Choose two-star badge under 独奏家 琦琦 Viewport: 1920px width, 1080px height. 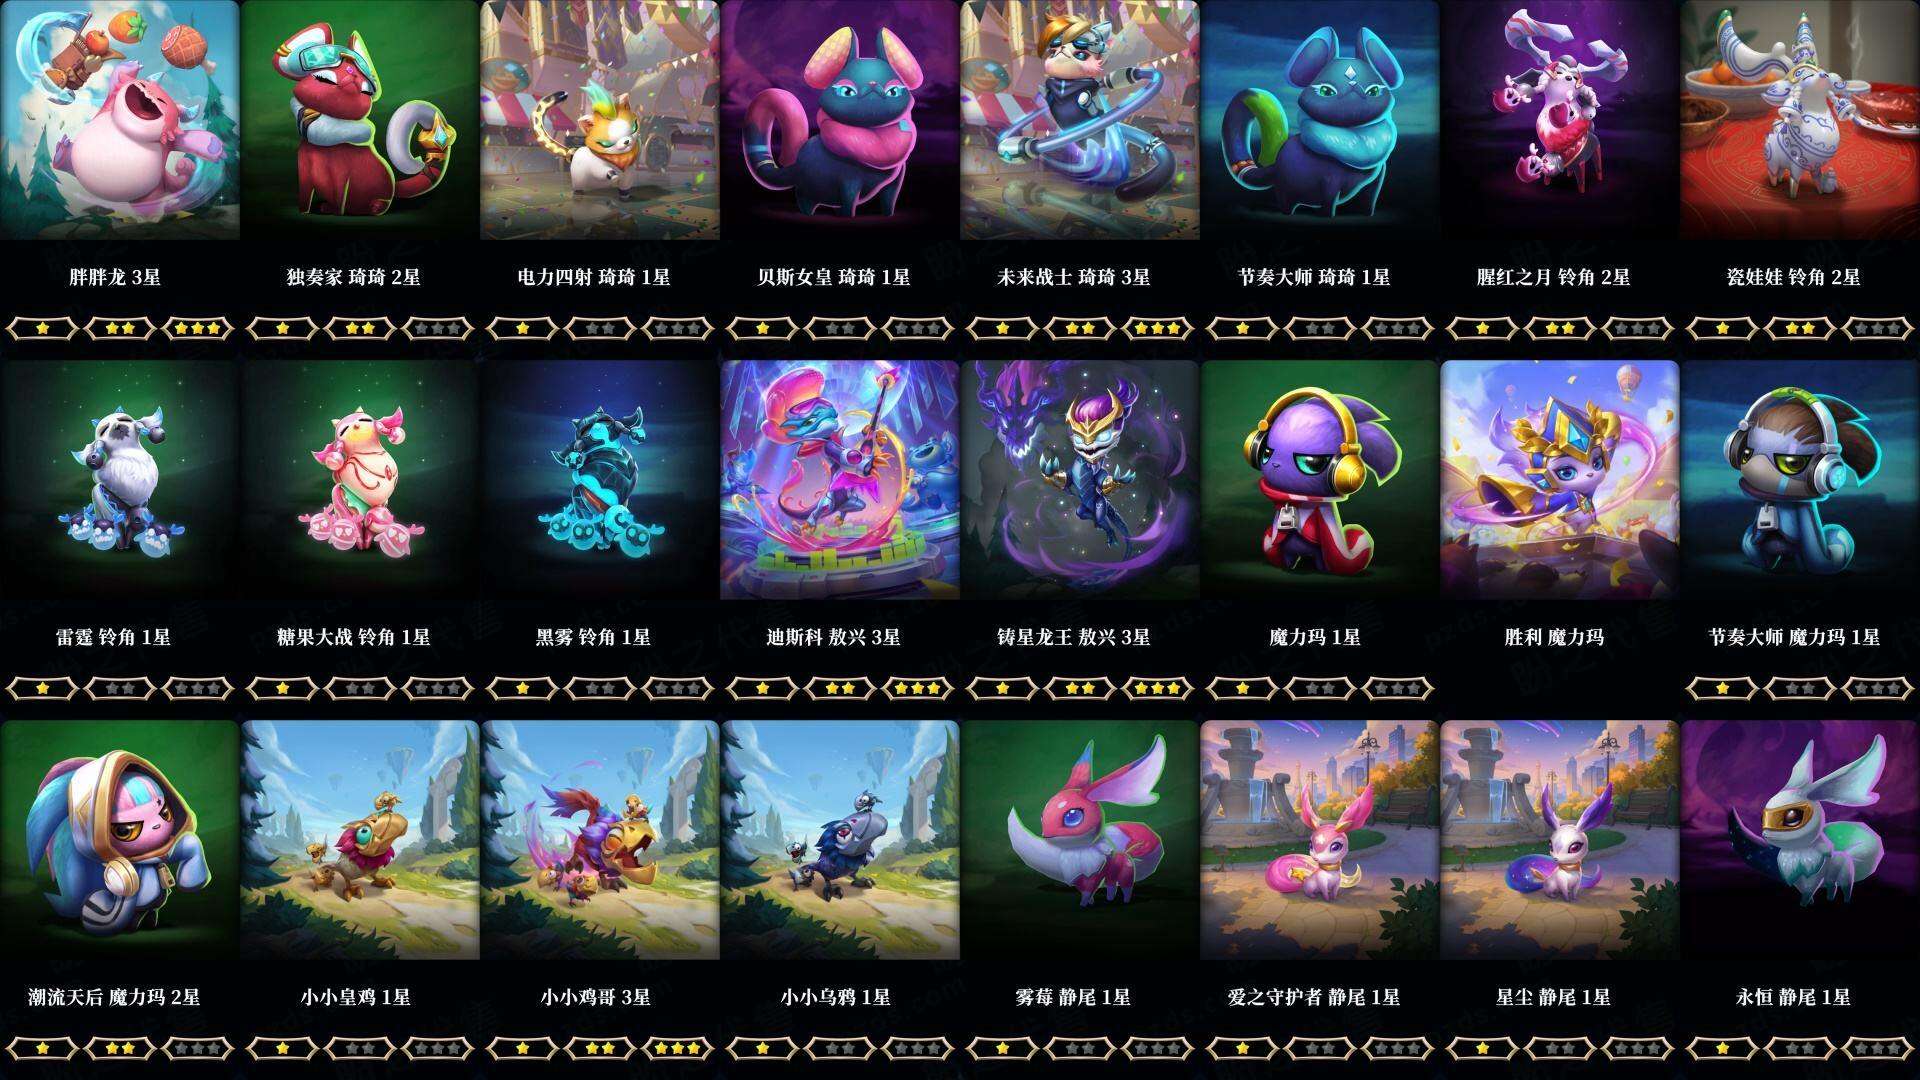click(360, 328)
